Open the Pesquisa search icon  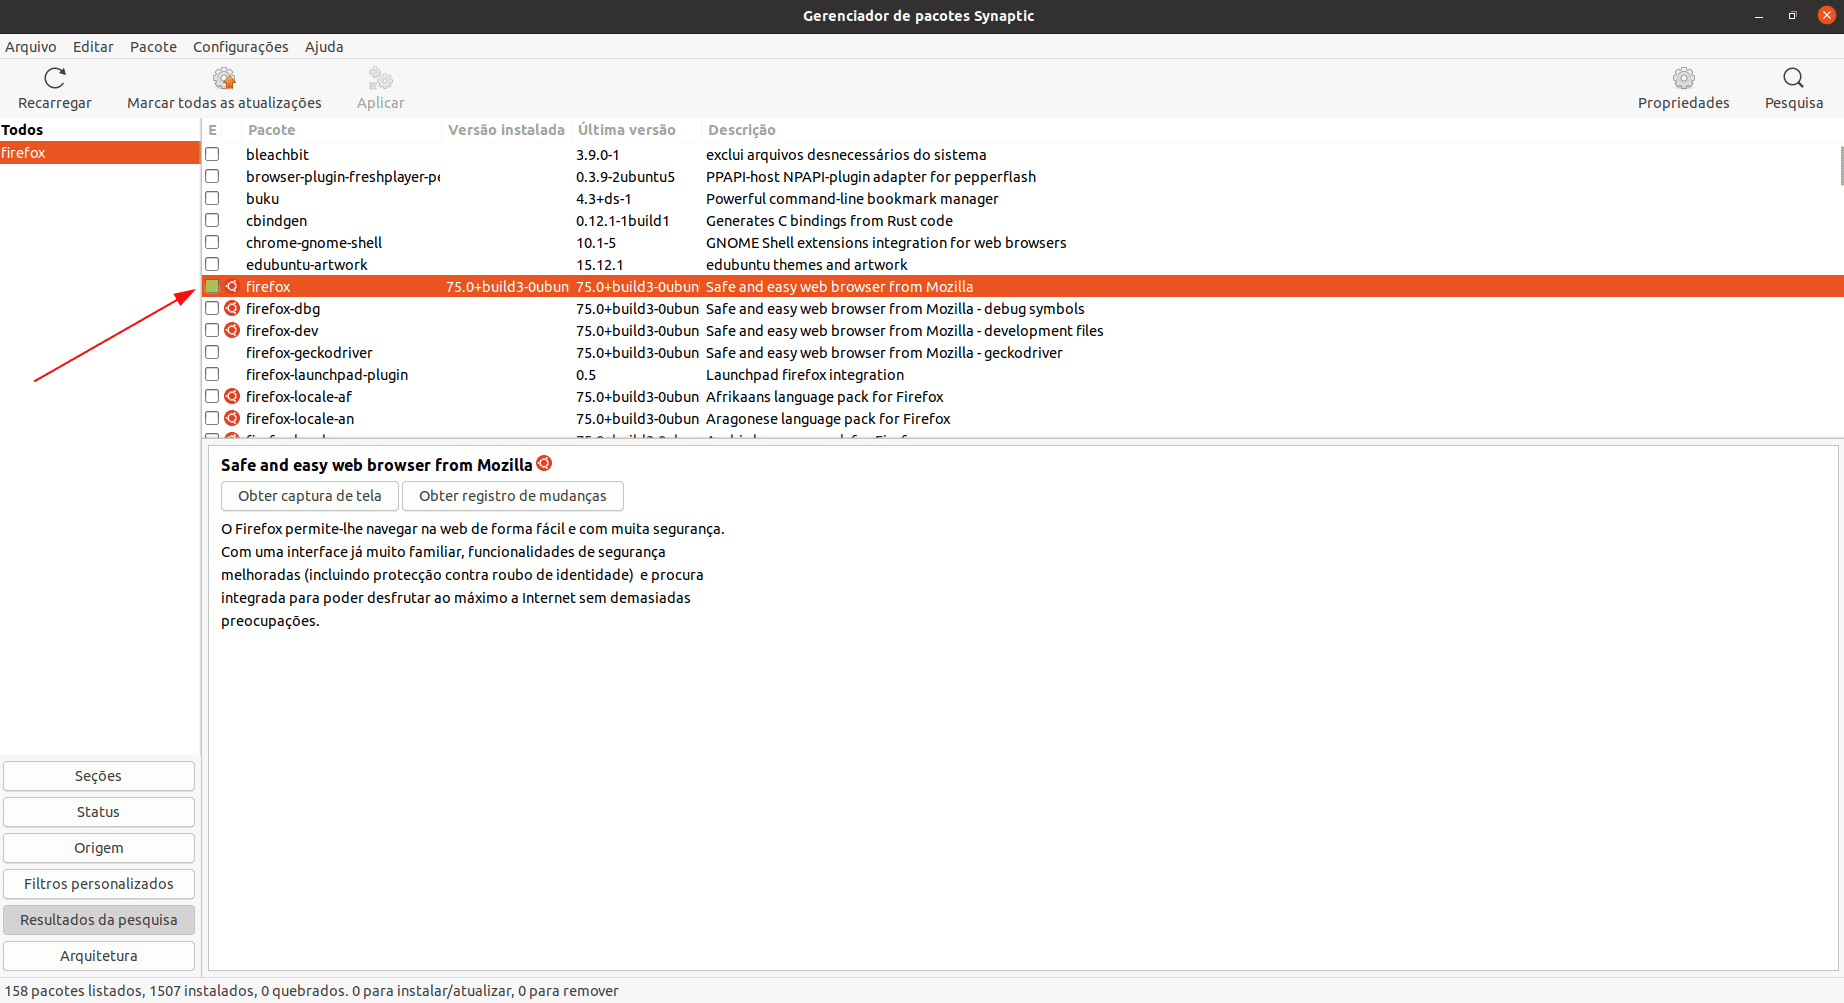click(x=1793, y=78)
